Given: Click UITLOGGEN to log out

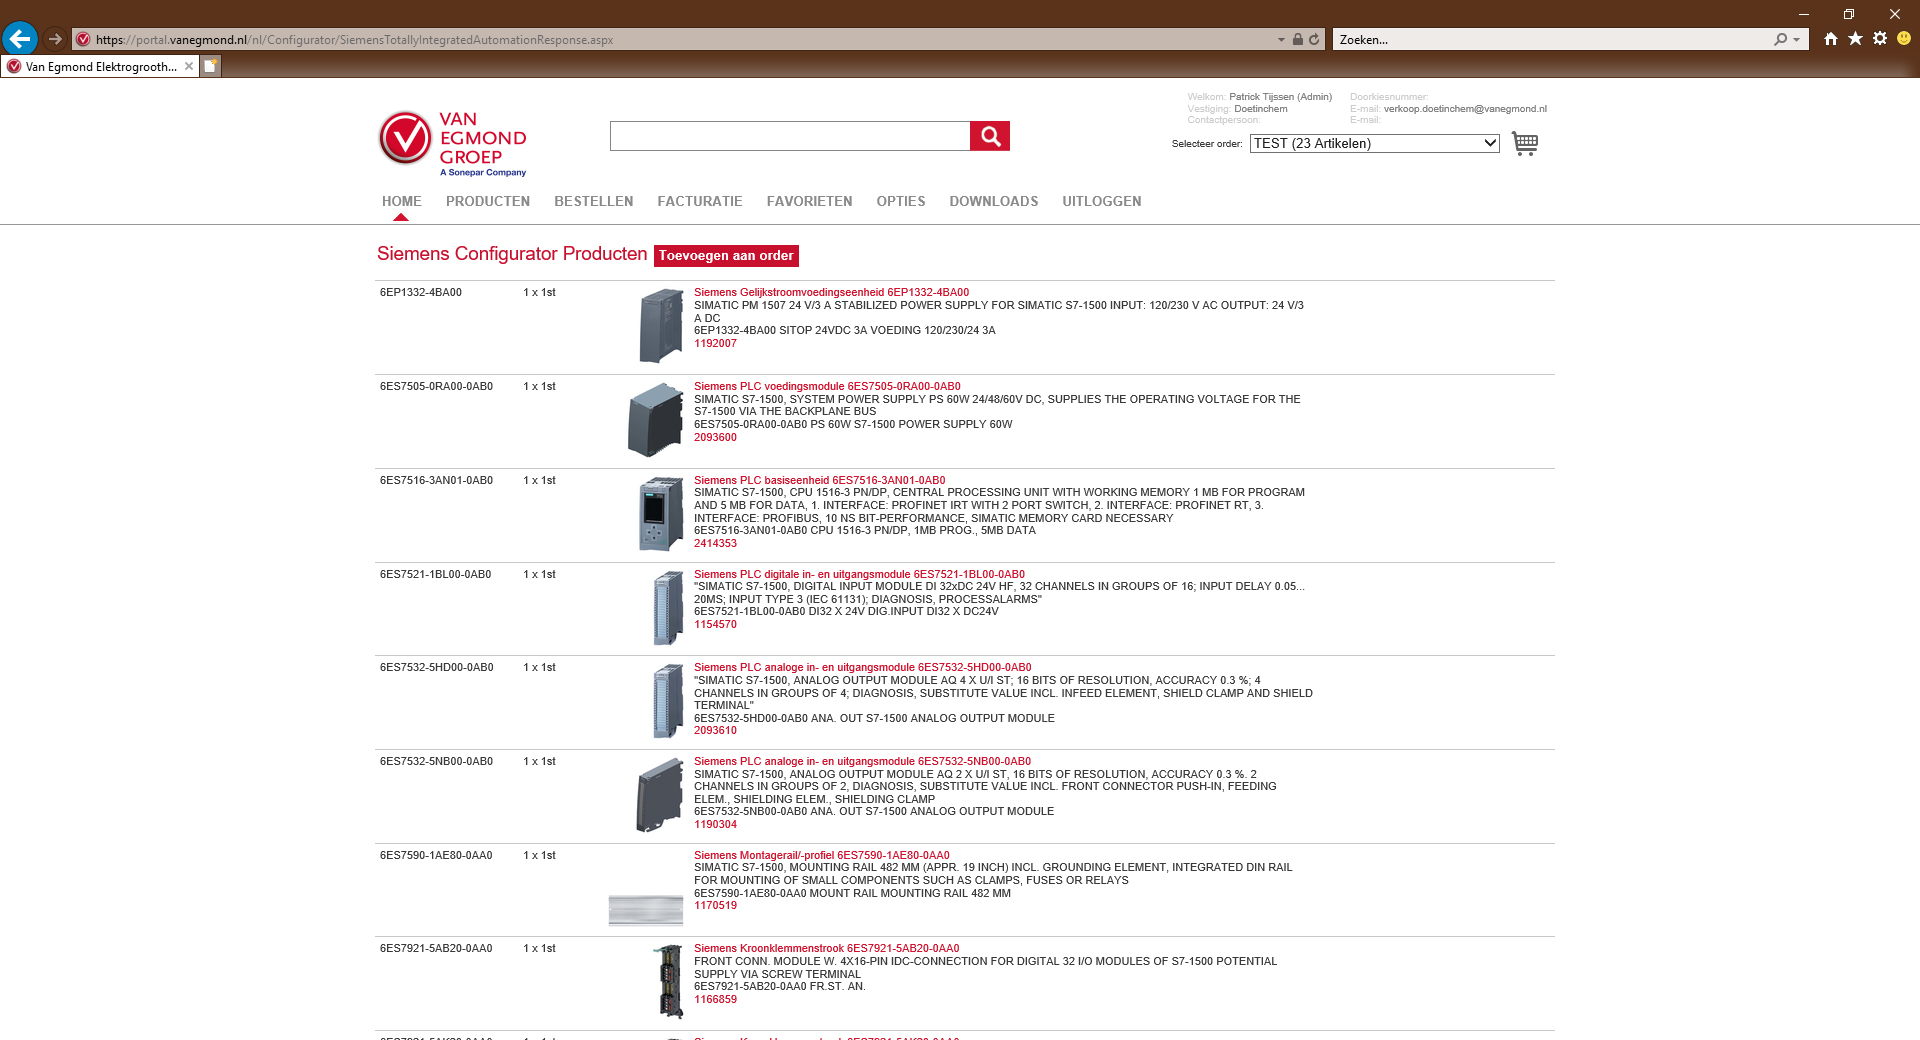Looking at the screenshot, I should pyautogui.click(x=1102, y=201).
